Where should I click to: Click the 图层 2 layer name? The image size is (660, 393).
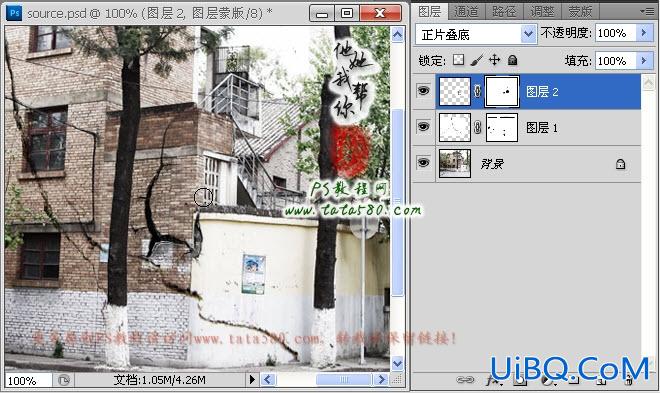pos(542,91)
